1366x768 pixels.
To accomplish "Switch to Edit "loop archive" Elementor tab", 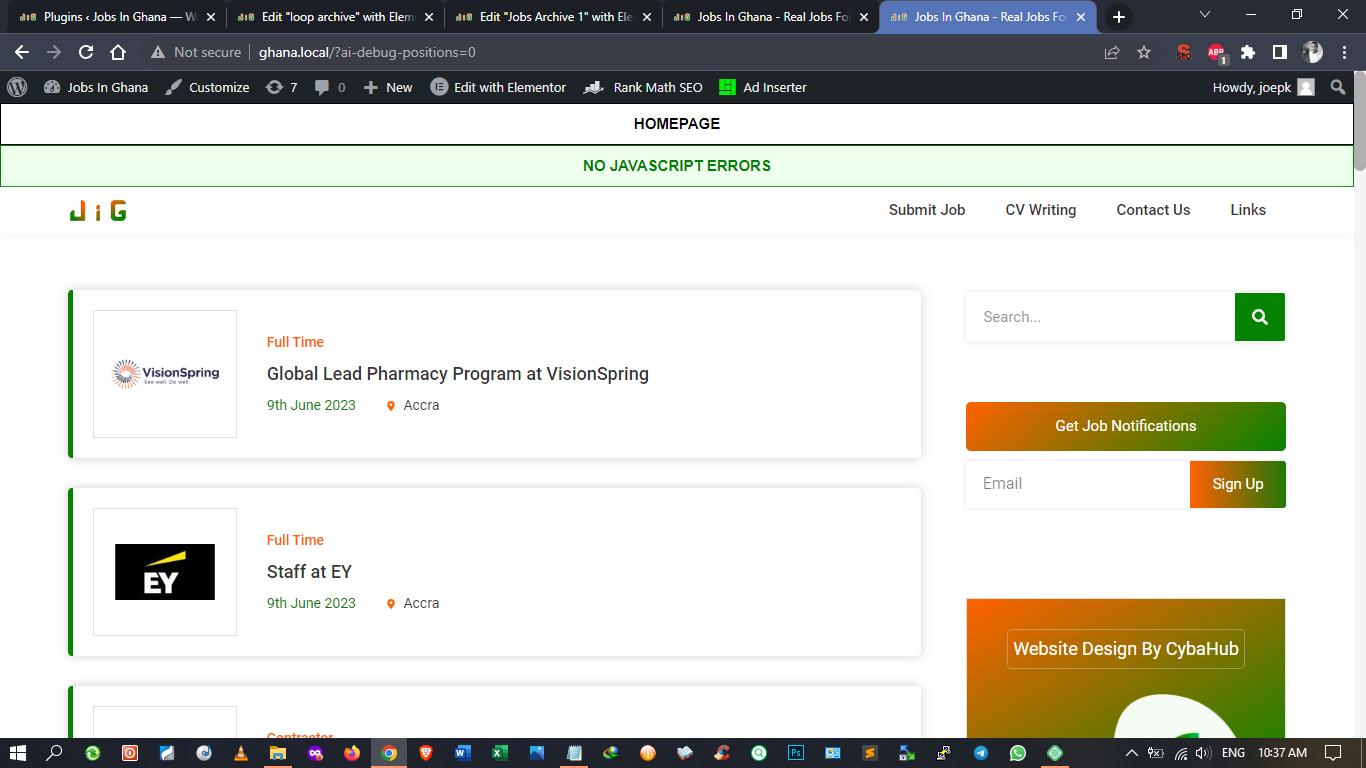I will click(x=335, y=17).
